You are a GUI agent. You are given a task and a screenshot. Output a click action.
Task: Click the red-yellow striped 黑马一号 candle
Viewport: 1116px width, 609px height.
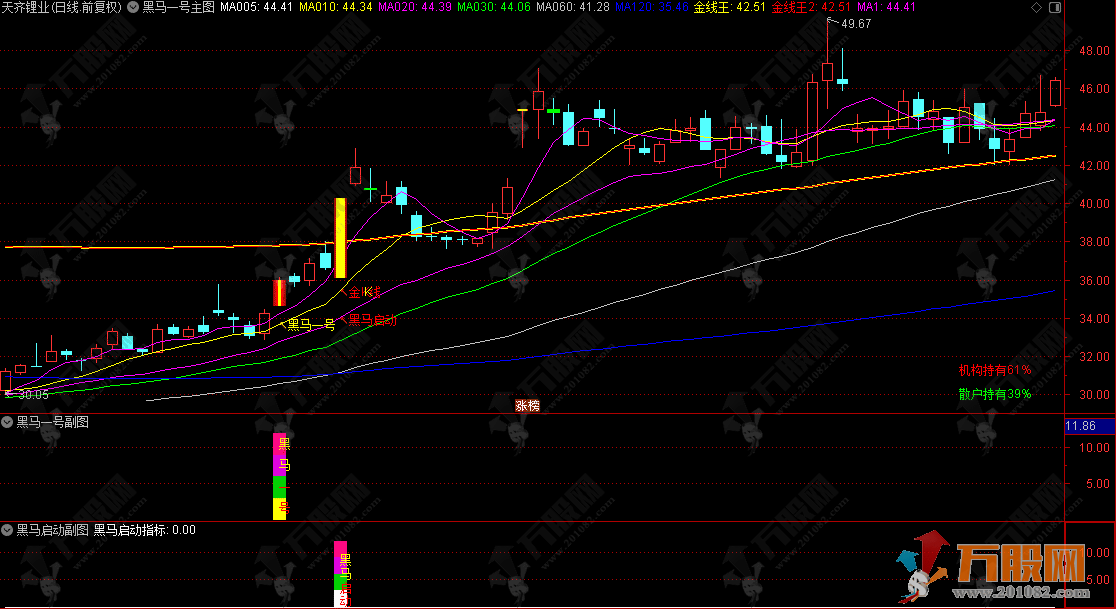coord(280,292)
